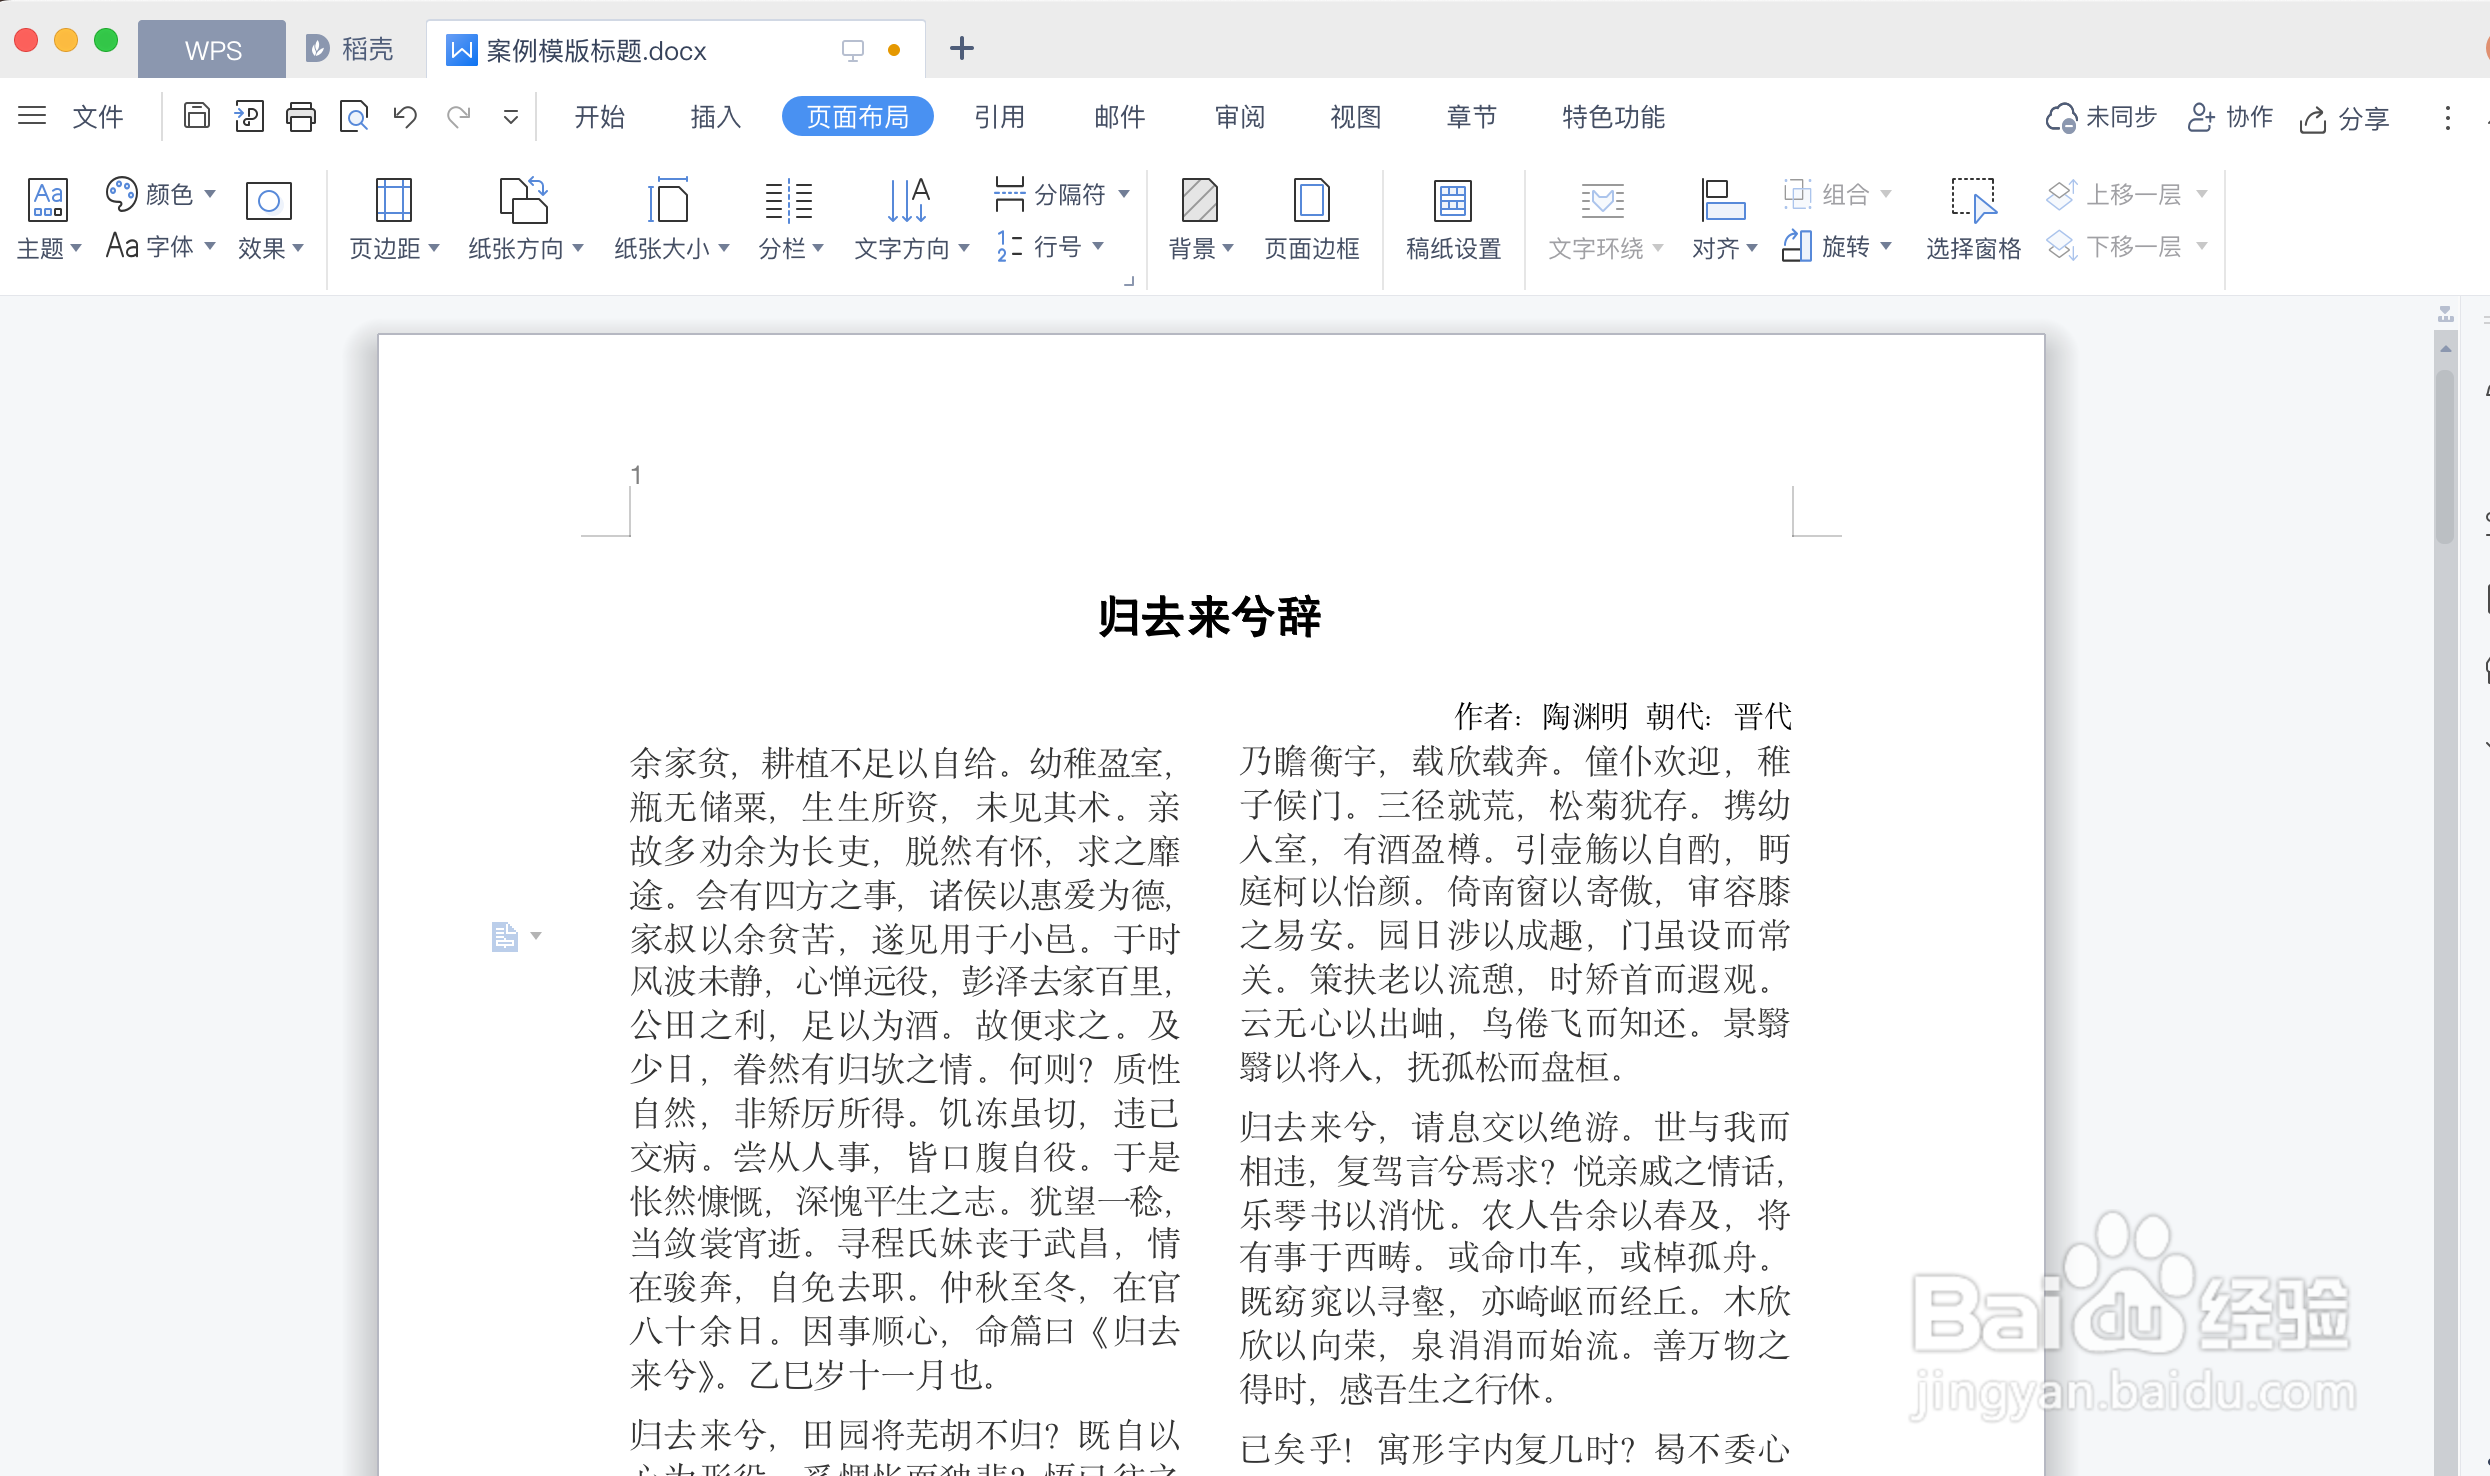This screenshot has height=1476, width=2490.
Task: Expand the 纸张大小 dropdown arrow
Action: point(724,248)
